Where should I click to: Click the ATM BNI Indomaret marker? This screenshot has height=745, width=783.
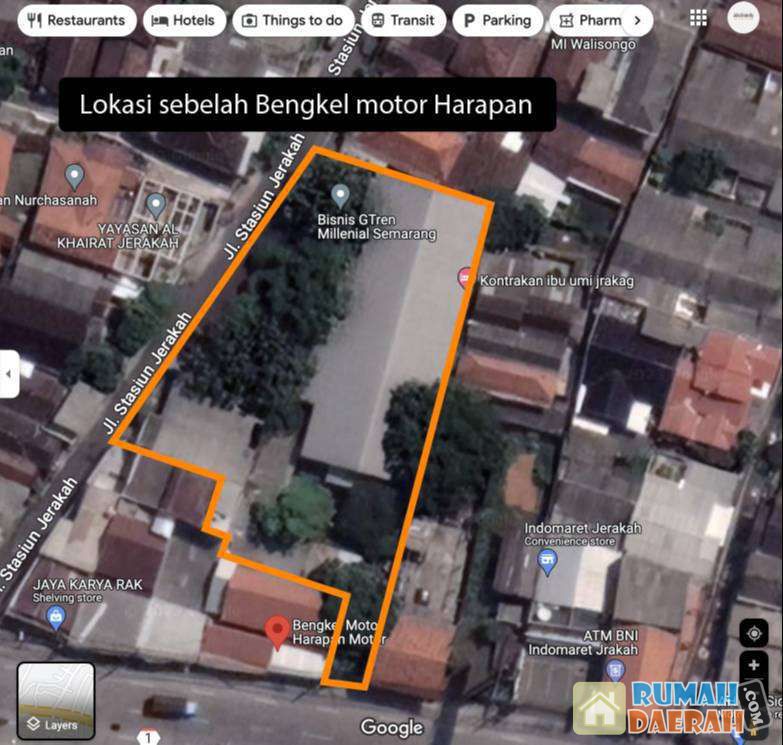pyautogui.click(x=615, y=668)
